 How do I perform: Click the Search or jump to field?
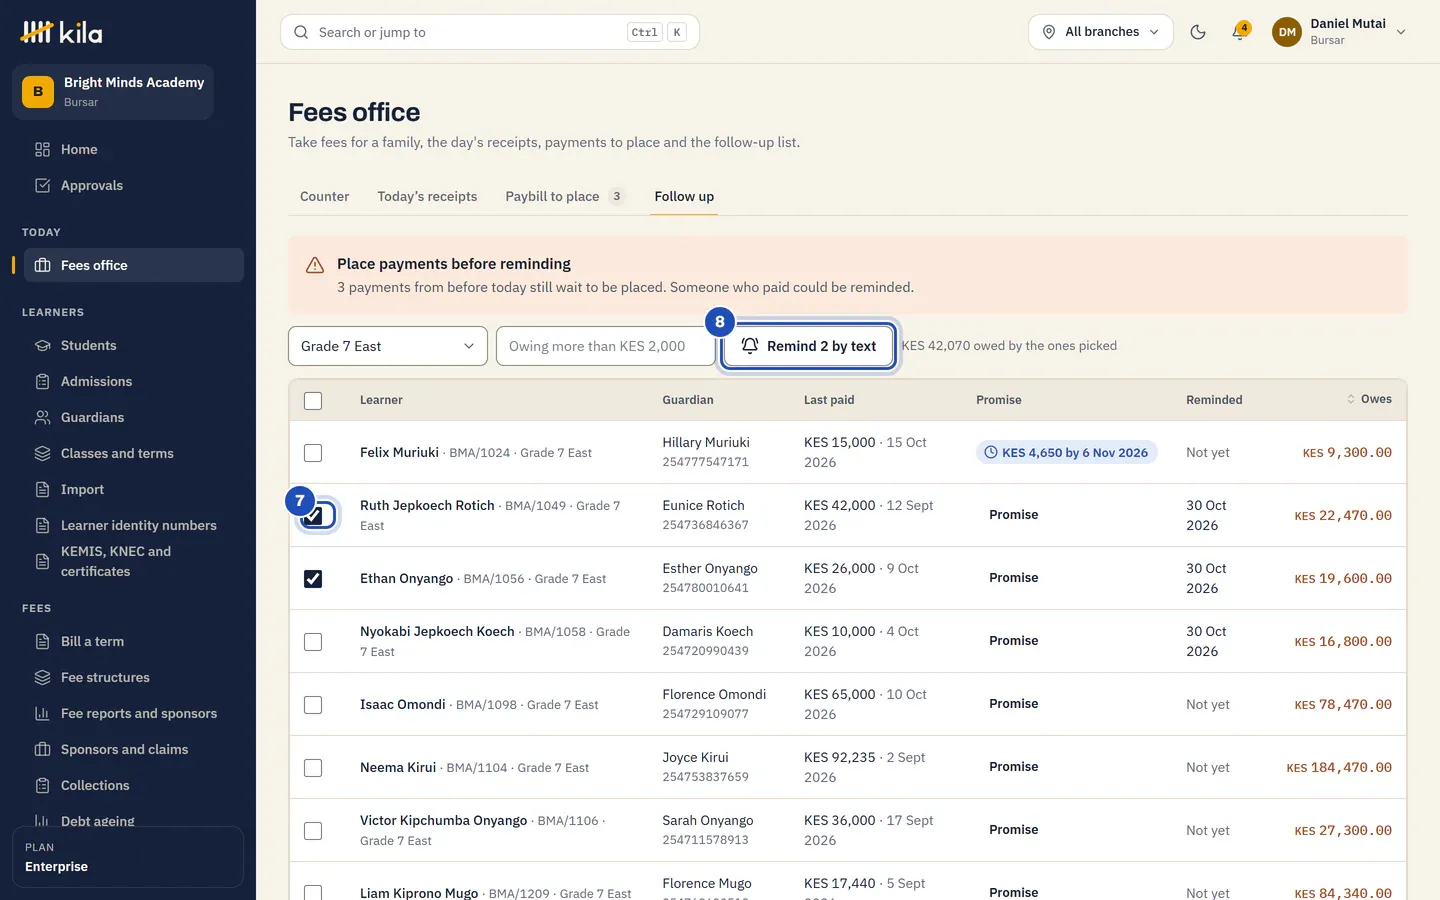pyautogui.click(x=490, y=32)
